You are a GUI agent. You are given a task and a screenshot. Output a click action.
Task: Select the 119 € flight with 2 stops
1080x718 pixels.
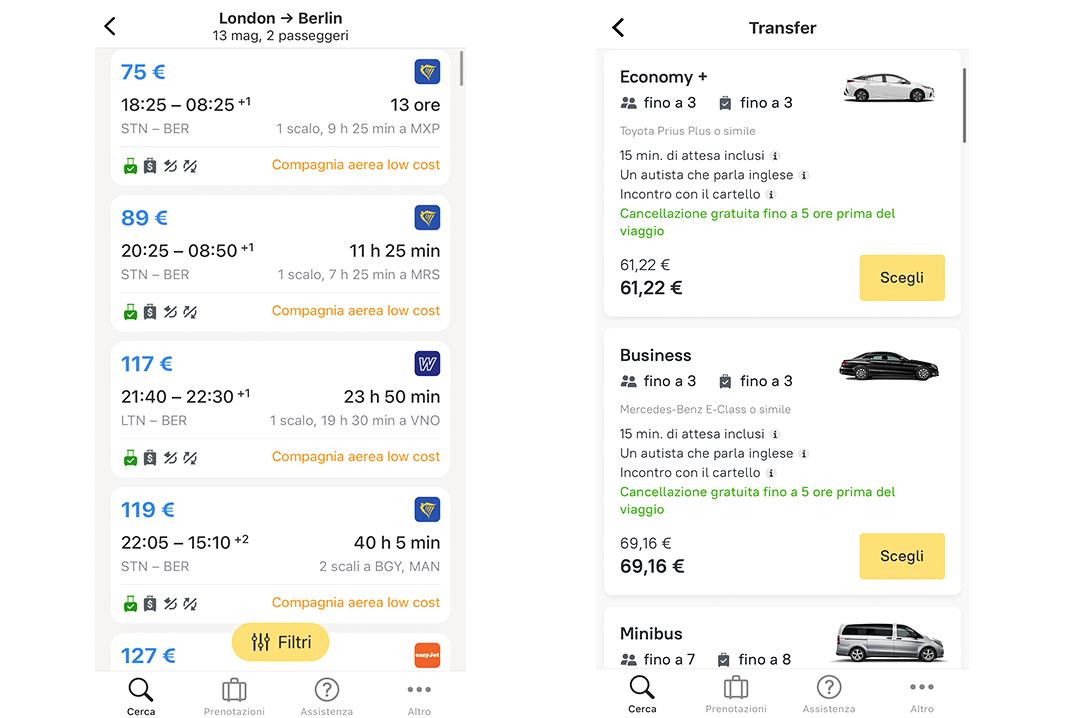coord(280,554)
